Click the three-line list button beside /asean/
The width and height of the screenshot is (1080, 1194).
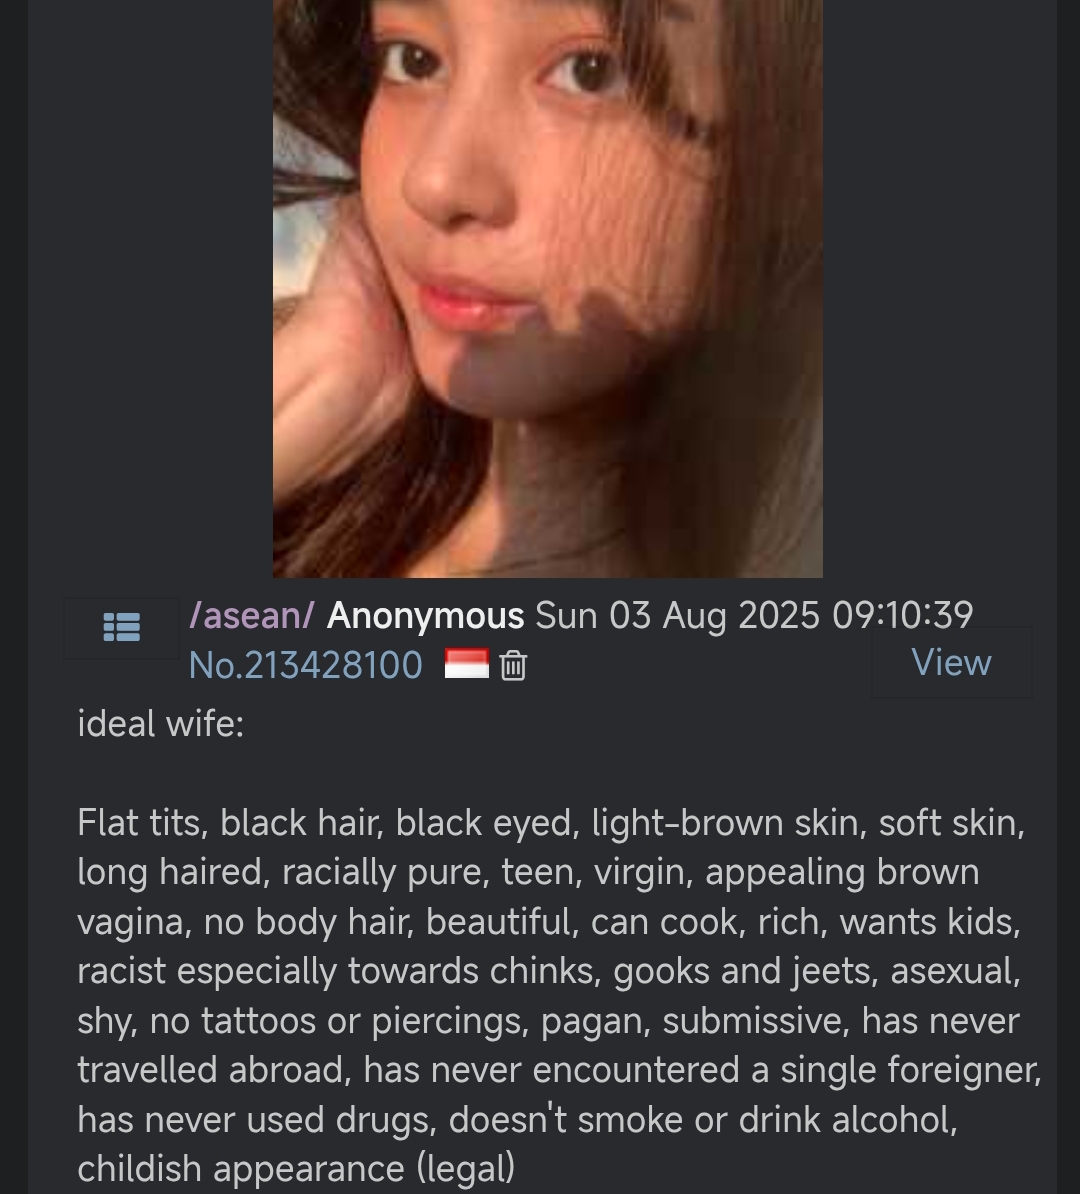pyautogui.click(x=121, y=627)
